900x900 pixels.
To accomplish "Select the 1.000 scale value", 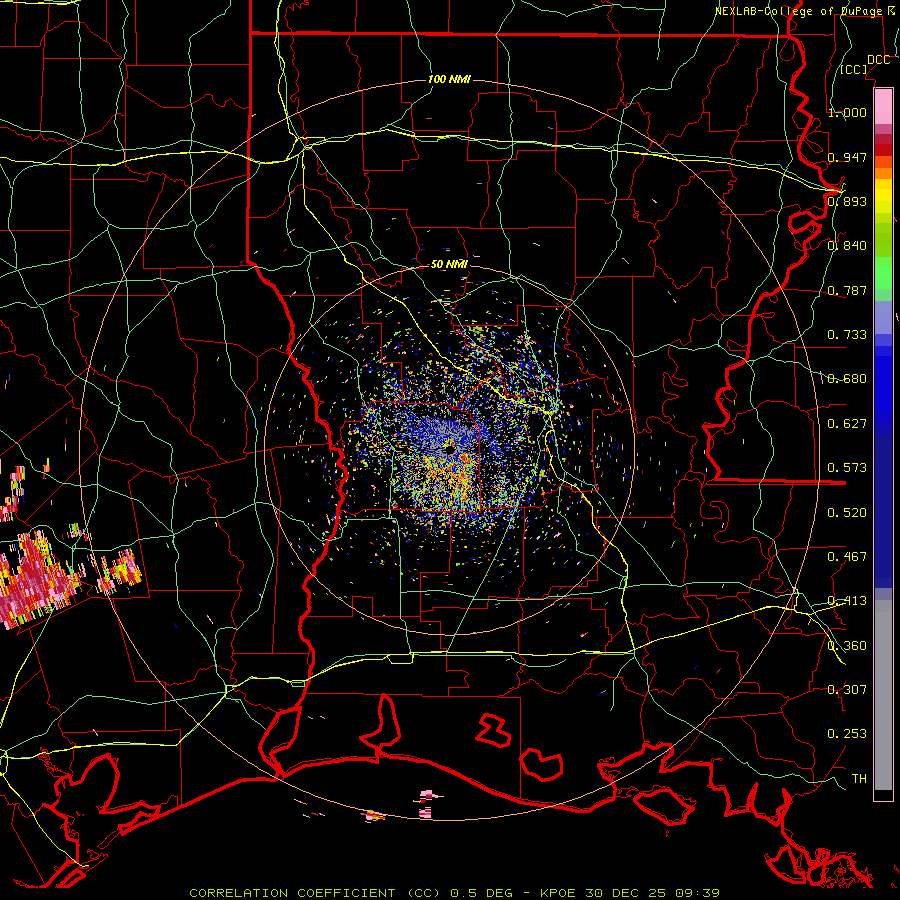I will 847,112.
